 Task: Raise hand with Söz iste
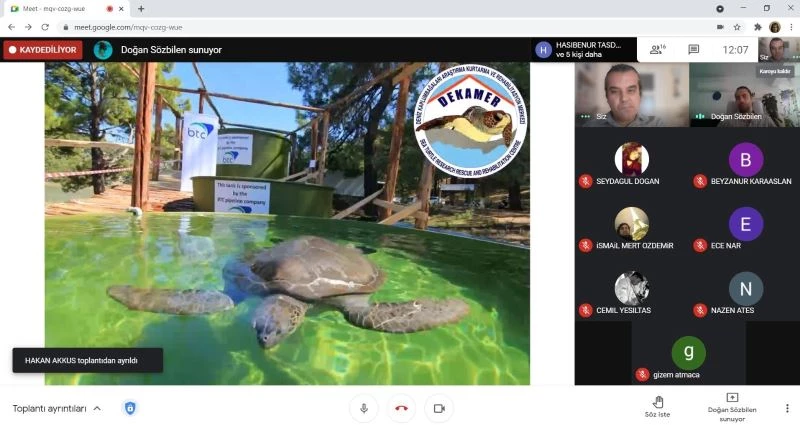[x=657, y=404]
